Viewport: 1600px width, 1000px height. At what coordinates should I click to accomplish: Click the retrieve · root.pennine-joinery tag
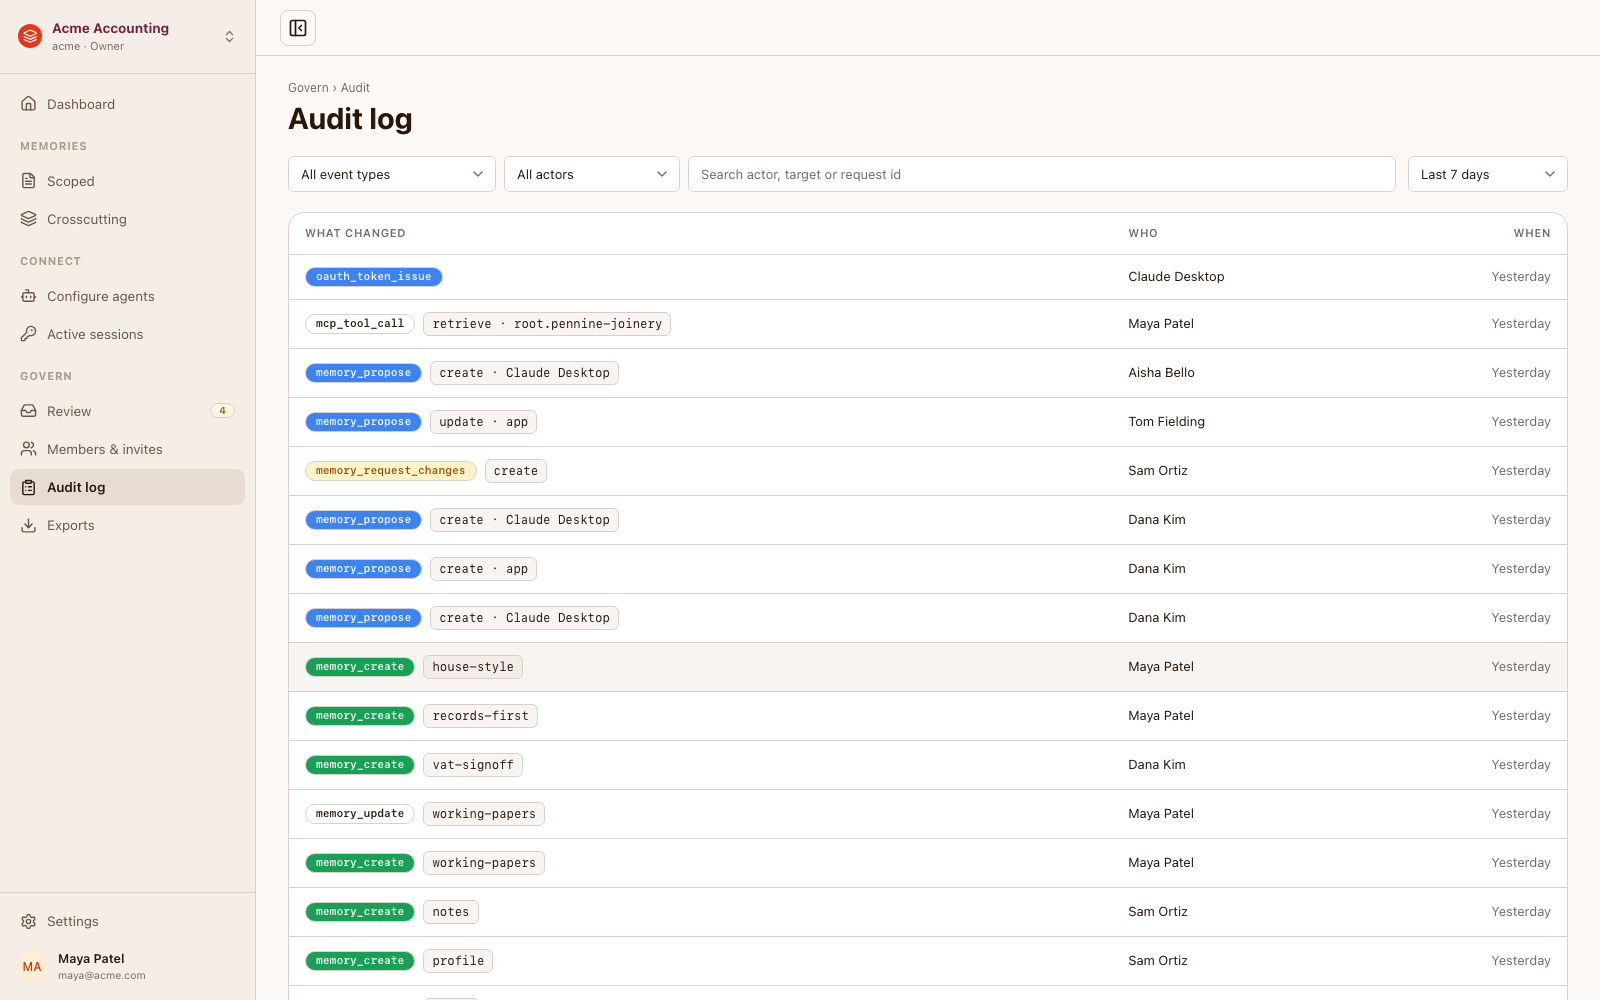[547, 324]
